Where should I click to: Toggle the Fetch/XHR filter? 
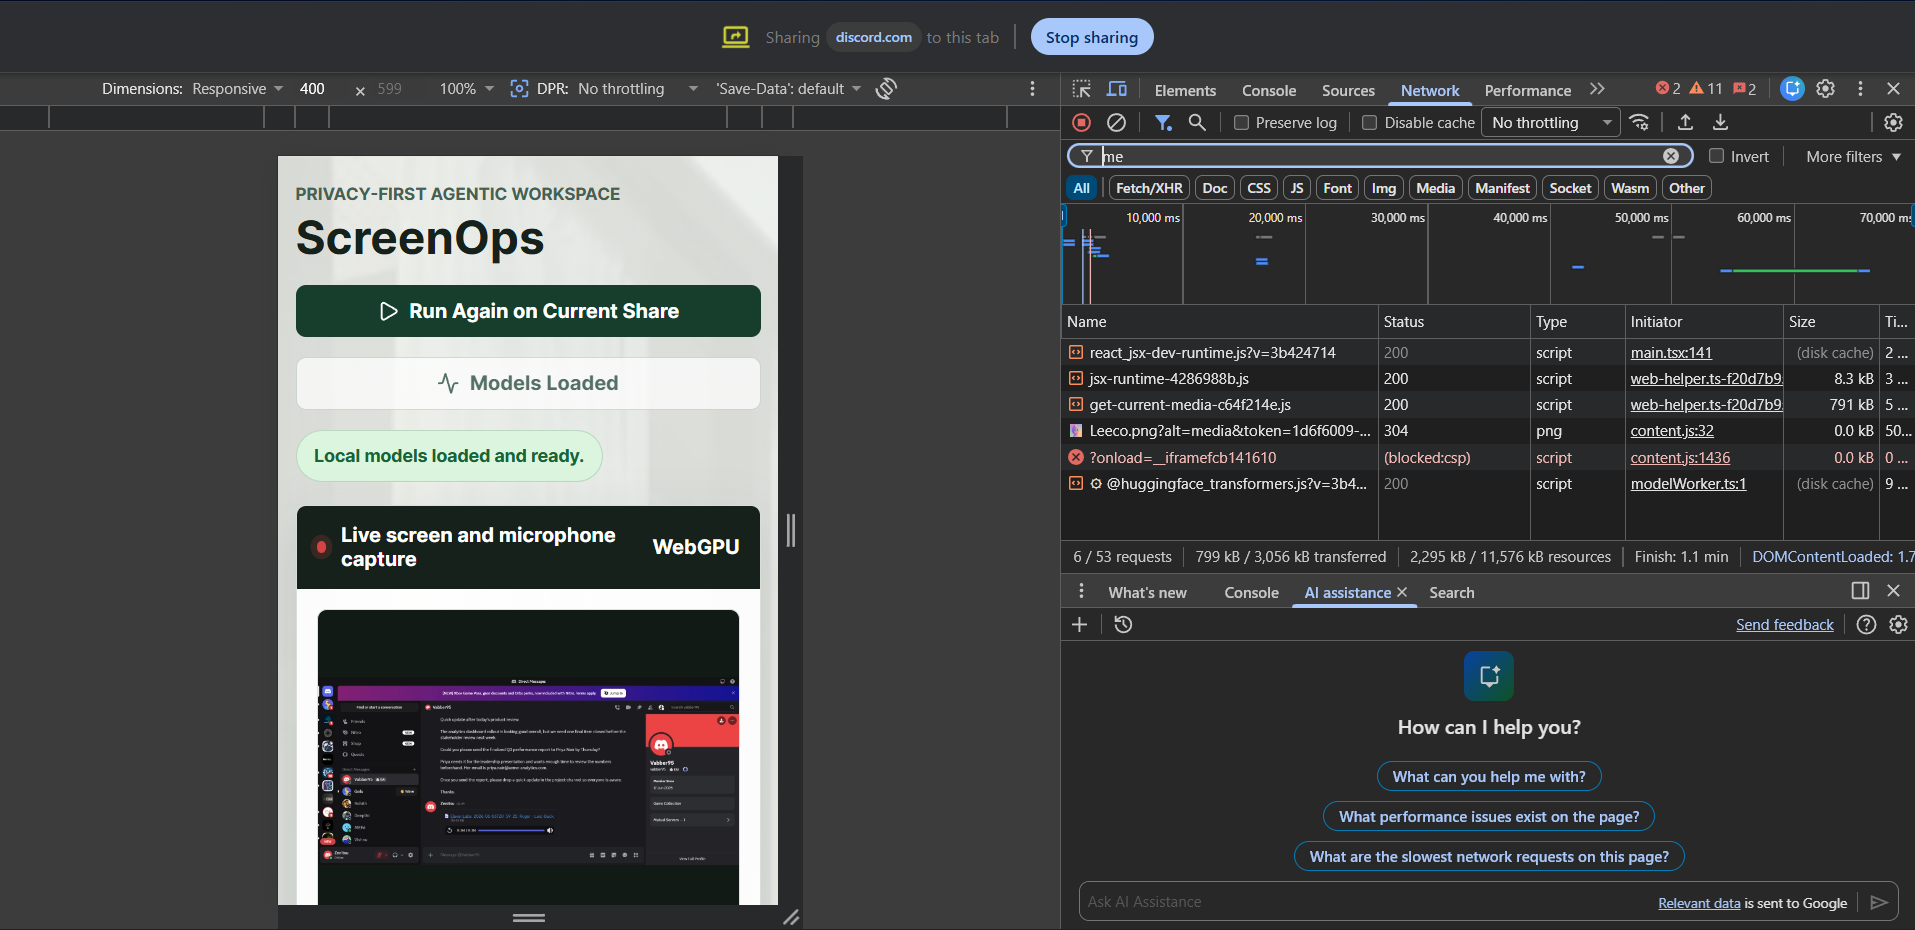pos(1149,188)
